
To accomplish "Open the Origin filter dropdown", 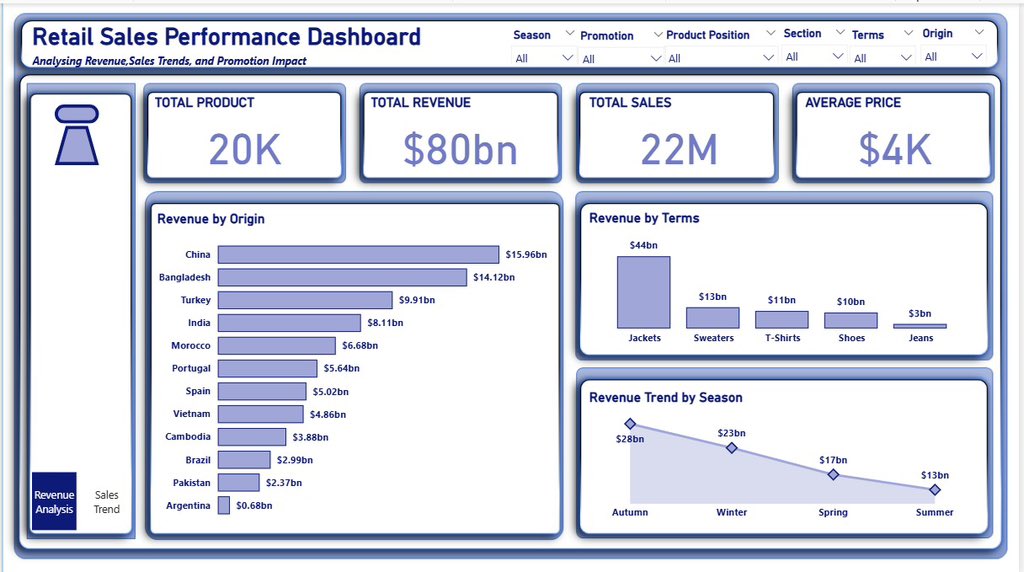I will [x=953, y=57].
